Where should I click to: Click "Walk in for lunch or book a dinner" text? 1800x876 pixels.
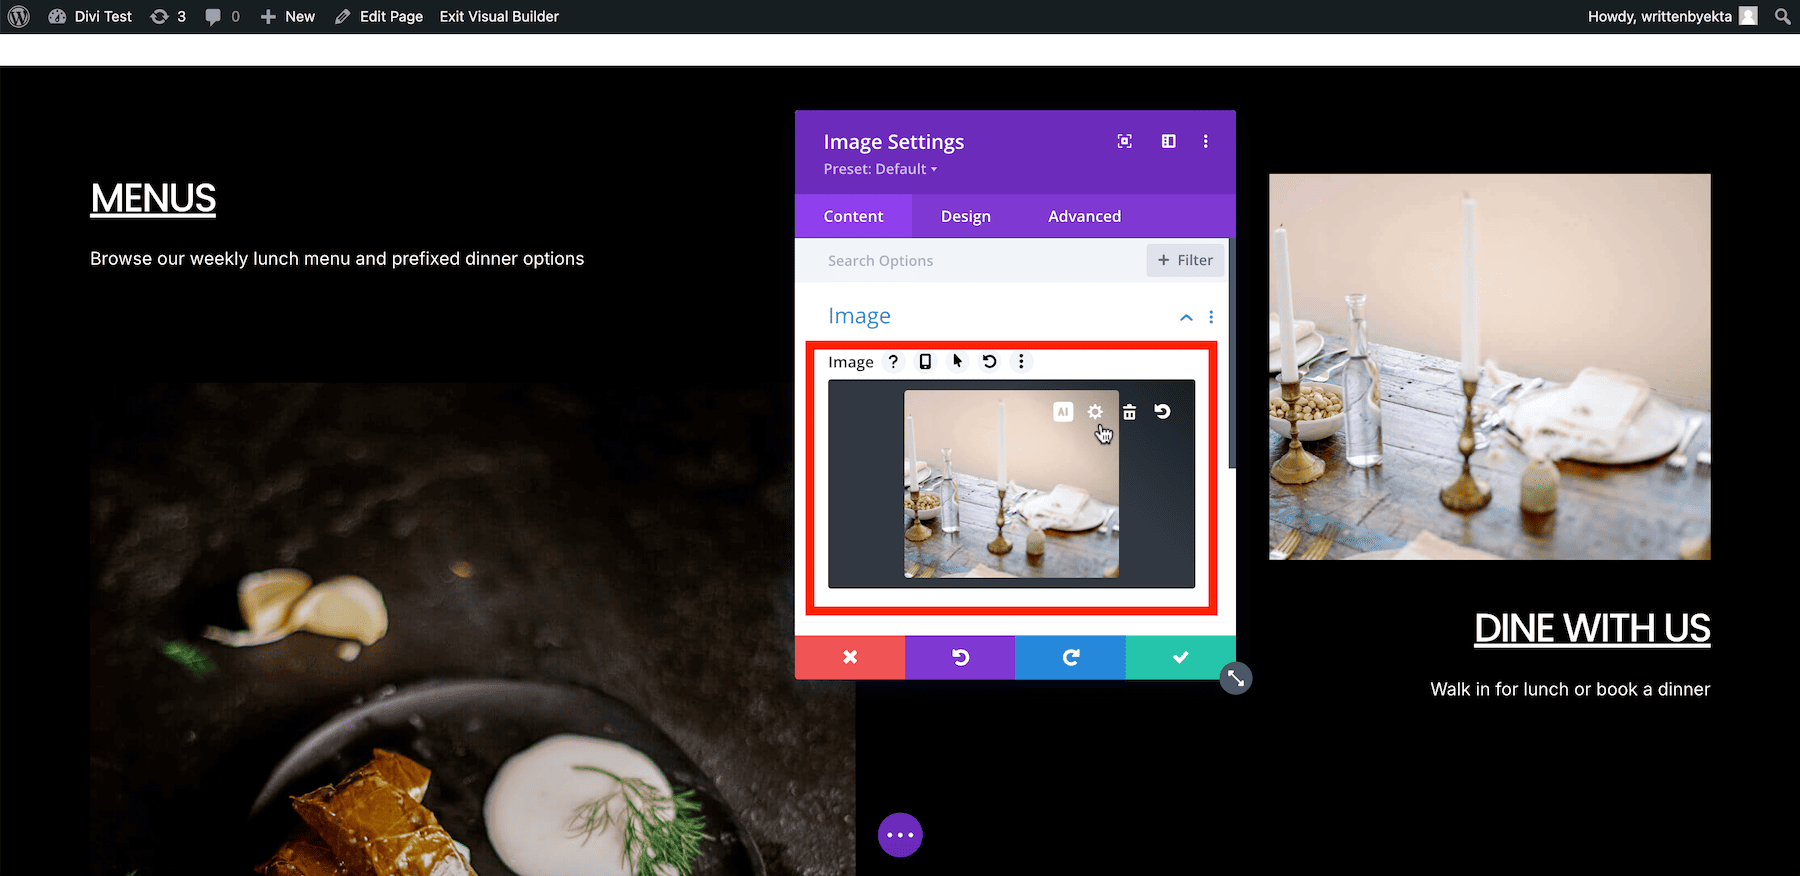(x=1570, y=689)
